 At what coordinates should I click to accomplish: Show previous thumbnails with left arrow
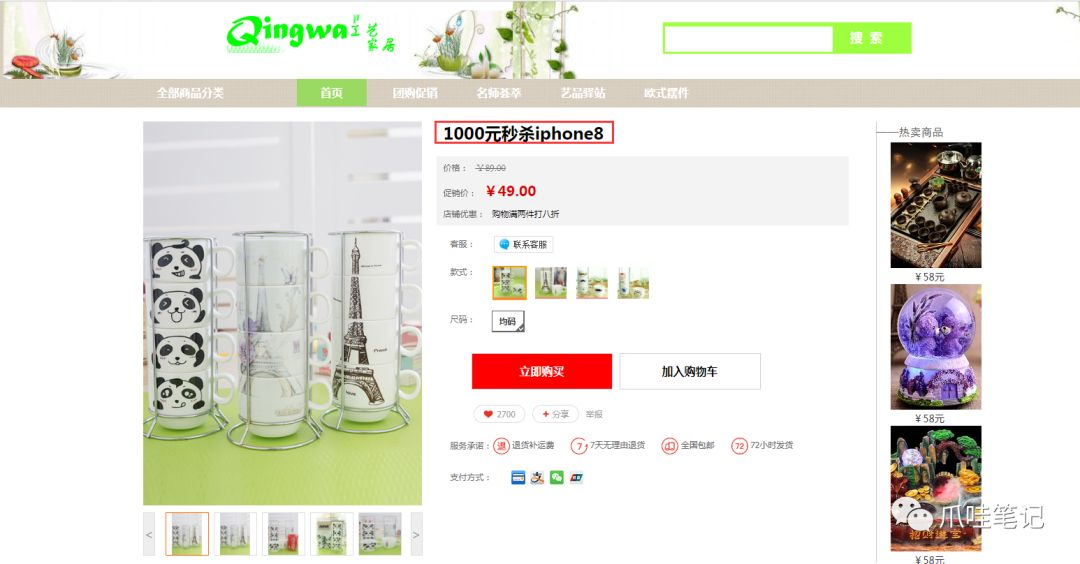149,534
